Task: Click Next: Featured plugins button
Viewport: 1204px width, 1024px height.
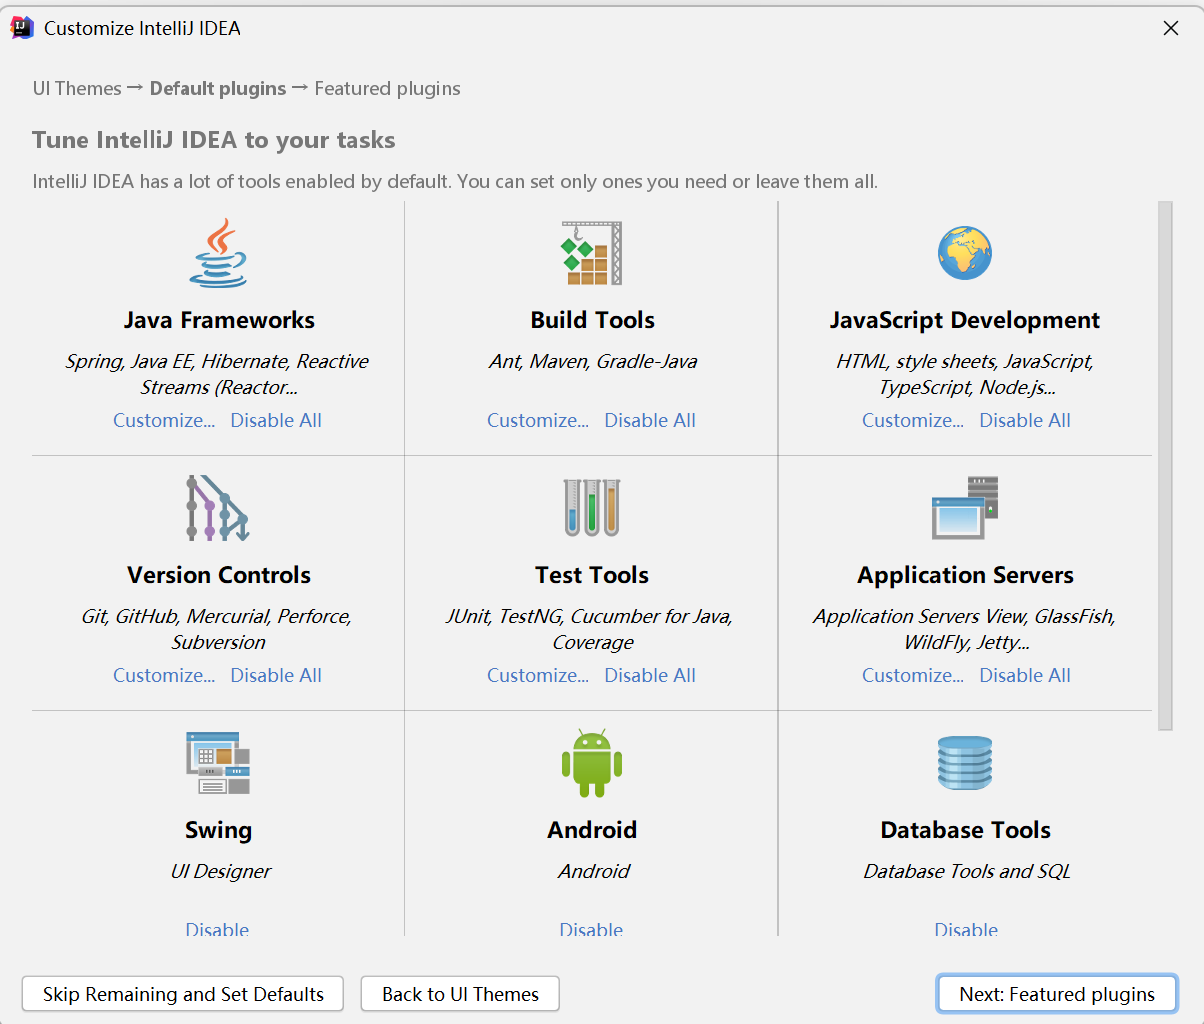Action: click(x=1057, y=994)
